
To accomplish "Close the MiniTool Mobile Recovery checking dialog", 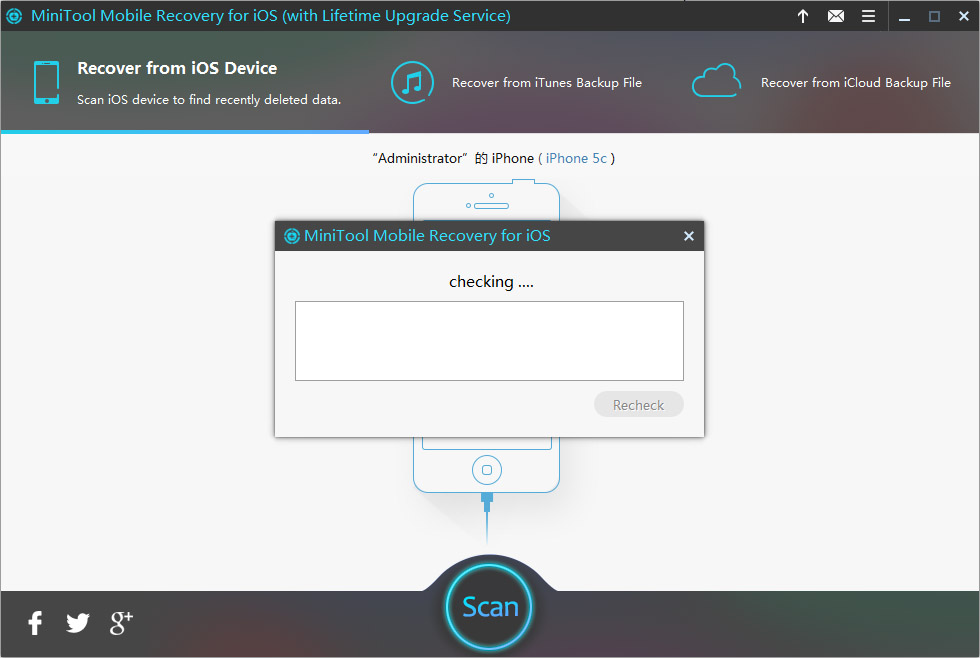I will [688, 236].
